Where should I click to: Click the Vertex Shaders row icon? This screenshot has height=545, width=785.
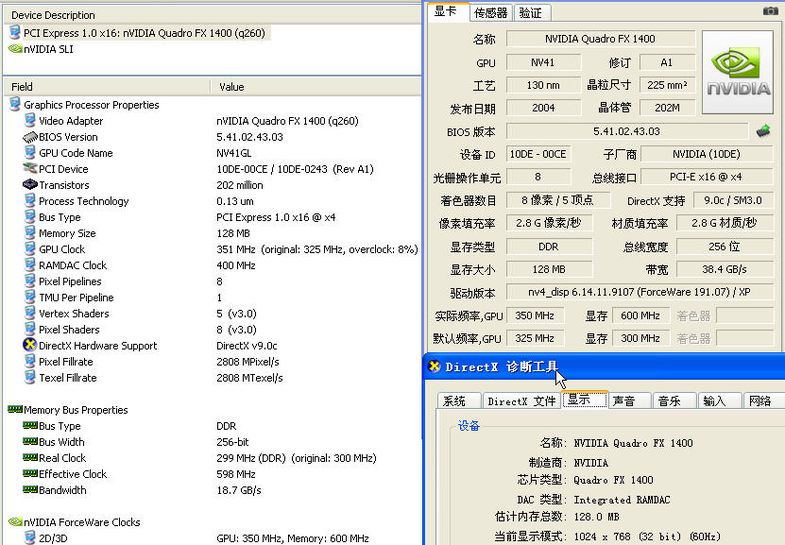point(30,313)
